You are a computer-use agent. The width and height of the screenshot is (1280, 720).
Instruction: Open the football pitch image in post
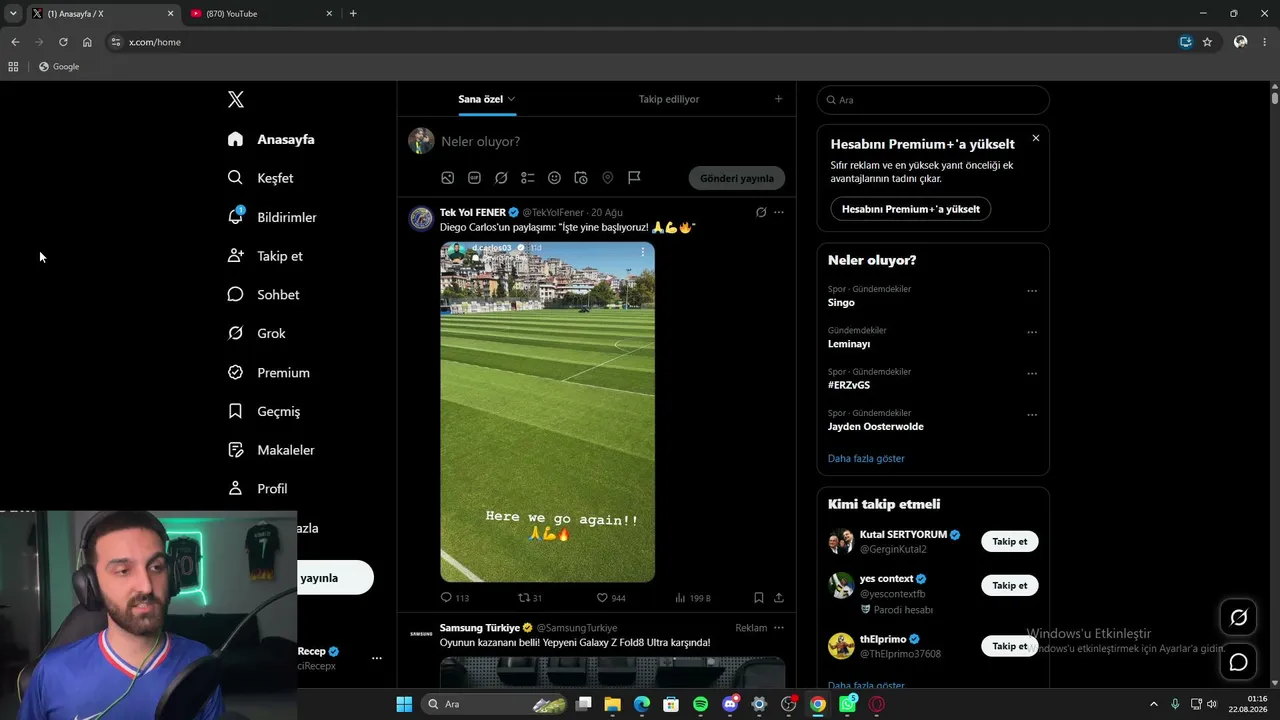pyautogui.click(x=548, y=412)
